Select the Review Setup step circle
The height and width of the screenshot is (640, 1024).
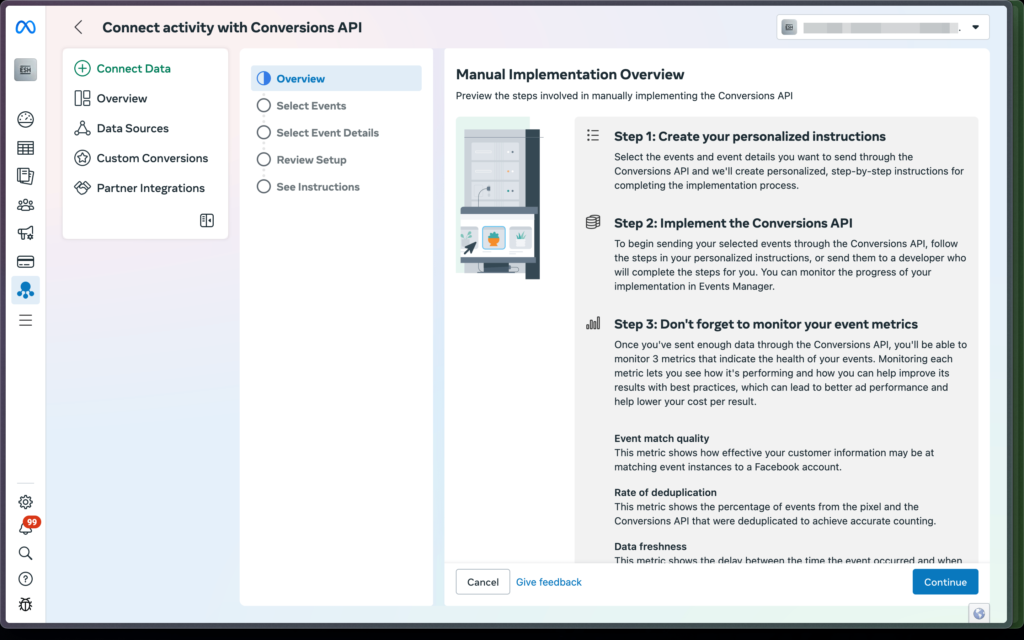click(x=264, y=159)
